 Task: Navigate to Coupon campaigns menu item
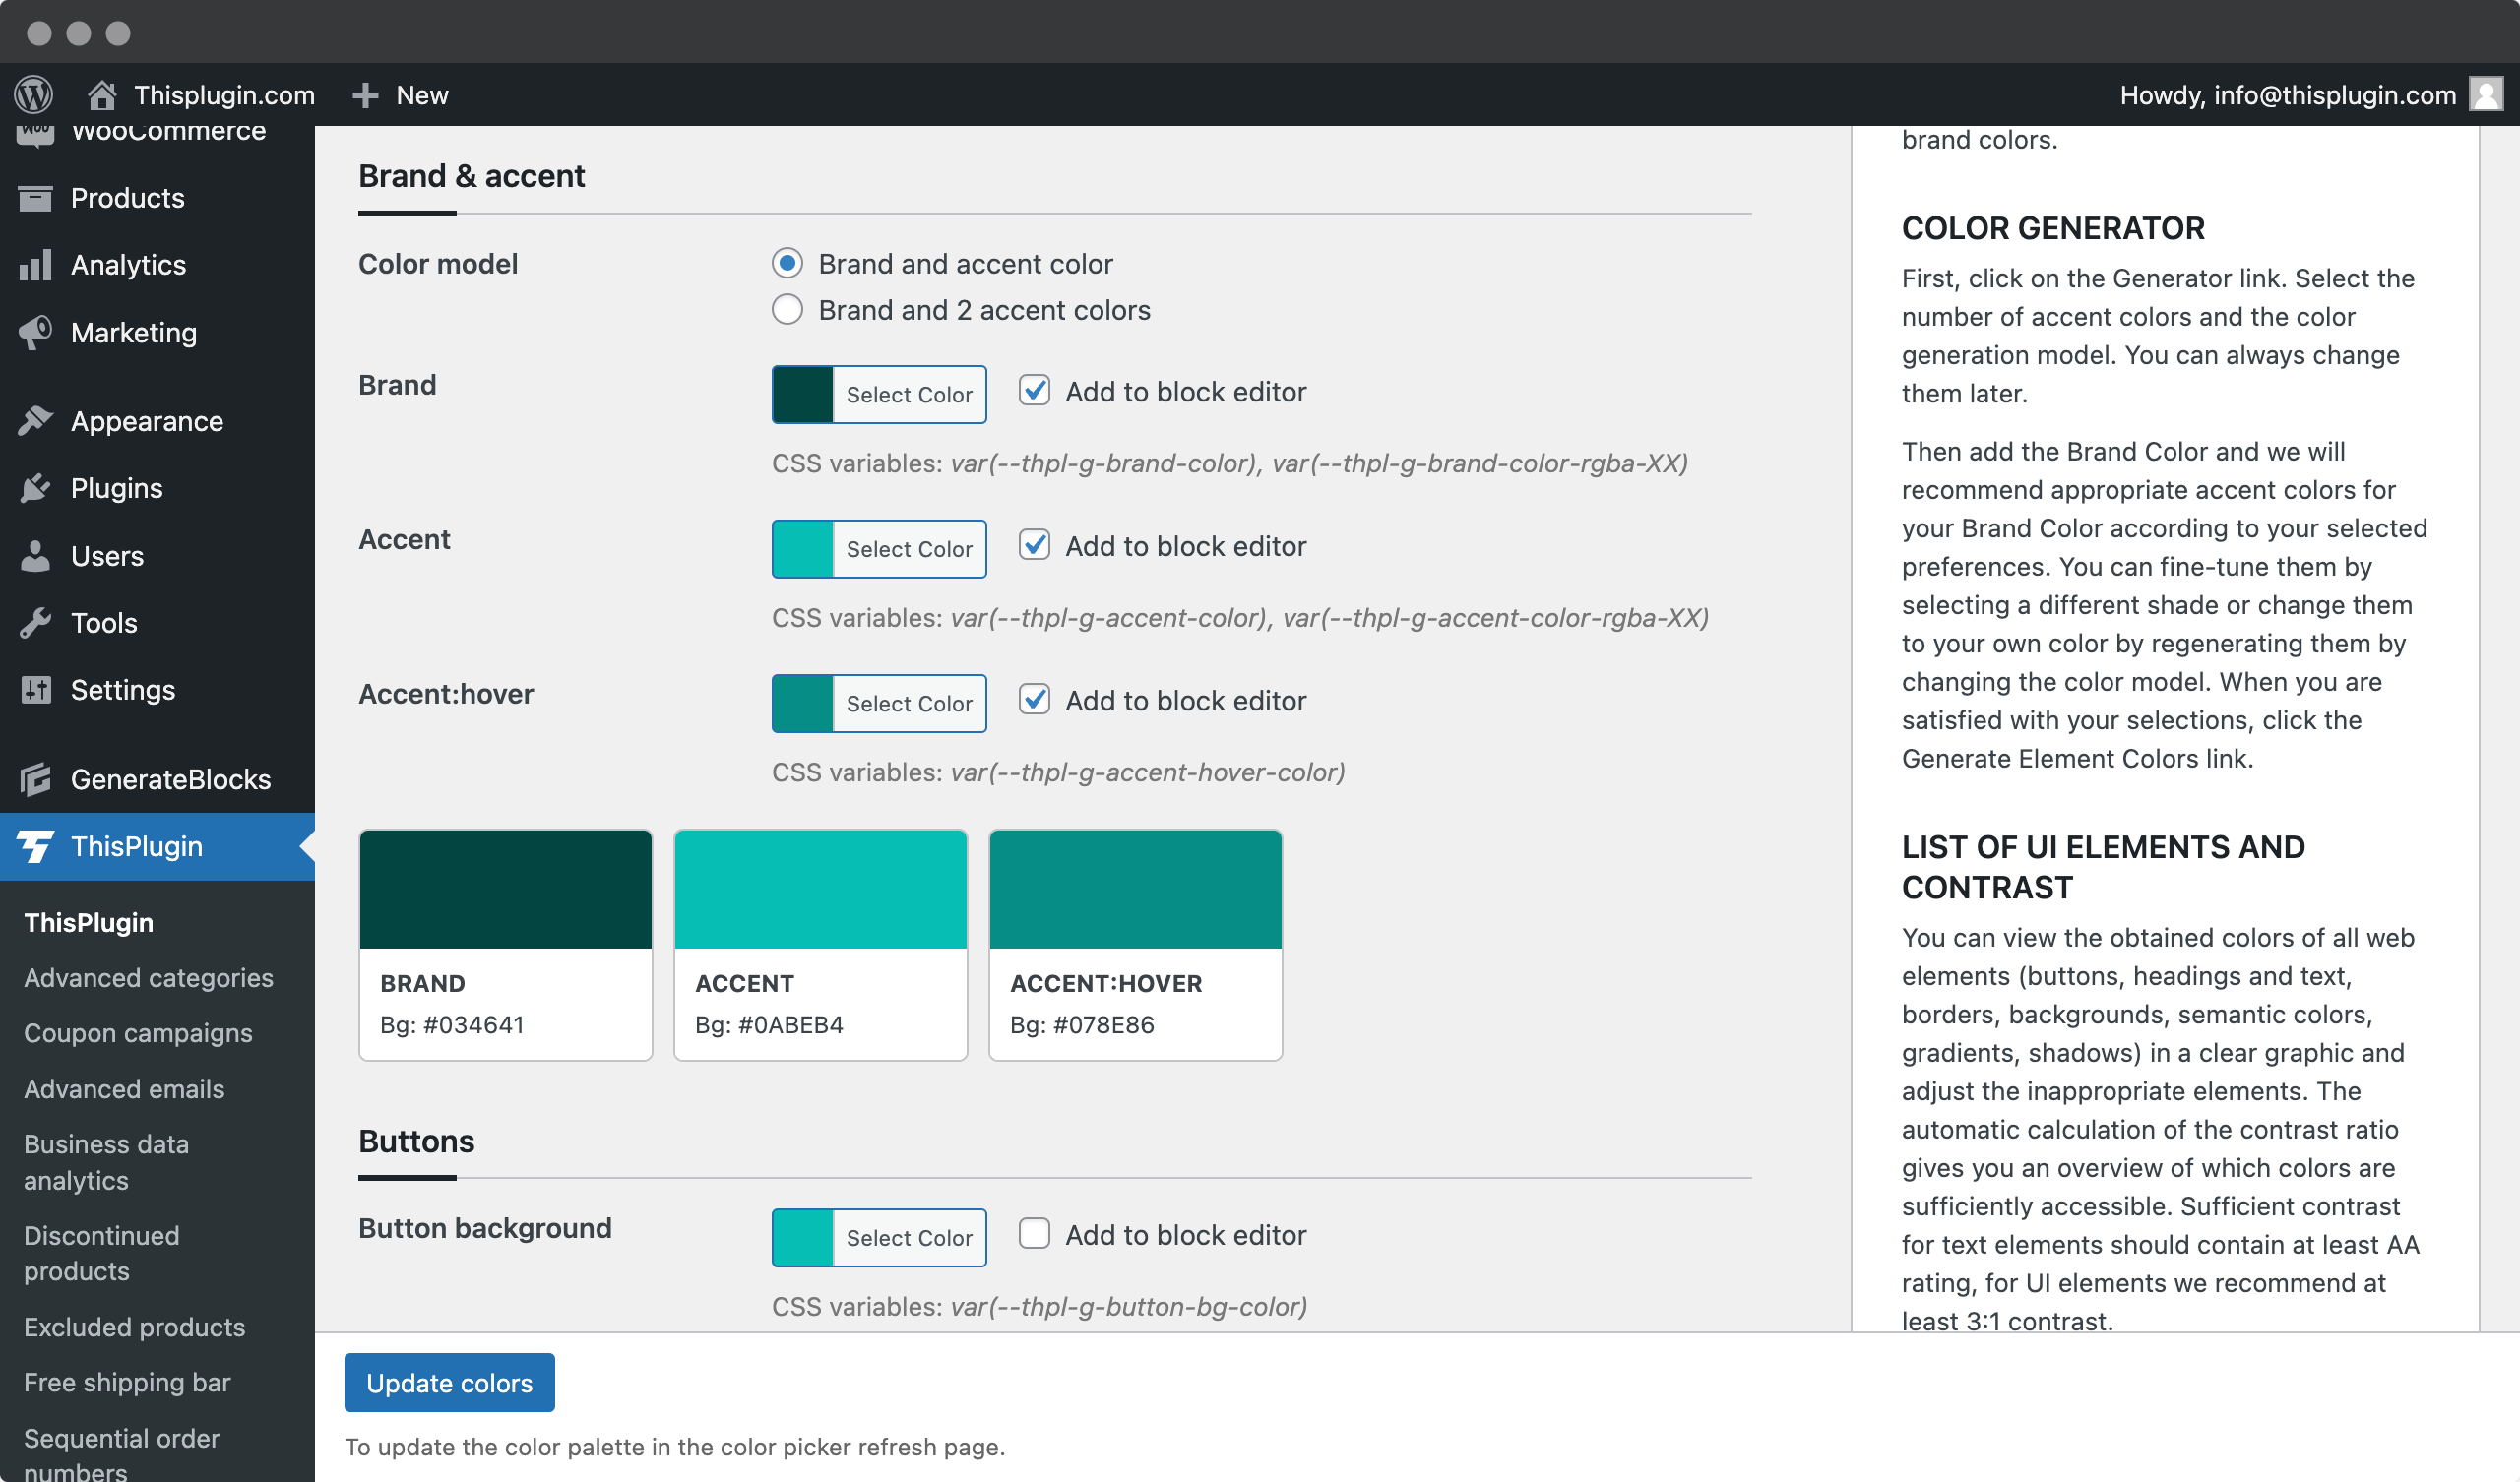138,1032
